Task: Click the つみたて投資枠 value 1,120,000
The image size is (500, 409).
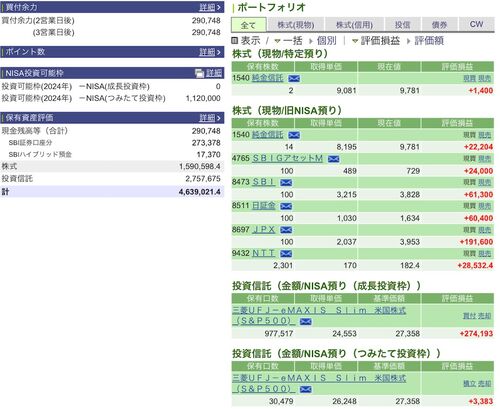Action: click(x=203, y=98)
